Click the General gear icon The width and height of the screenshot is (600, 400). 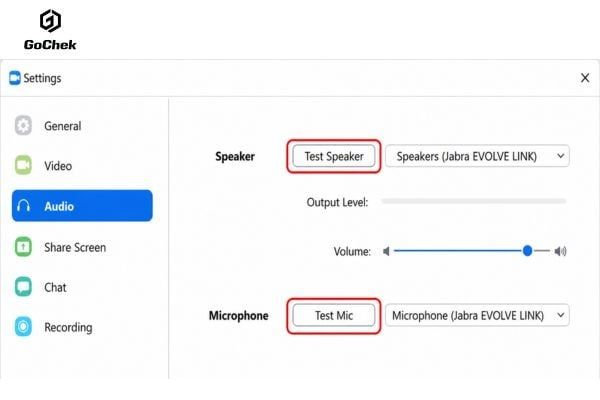[x=23, y=126]
